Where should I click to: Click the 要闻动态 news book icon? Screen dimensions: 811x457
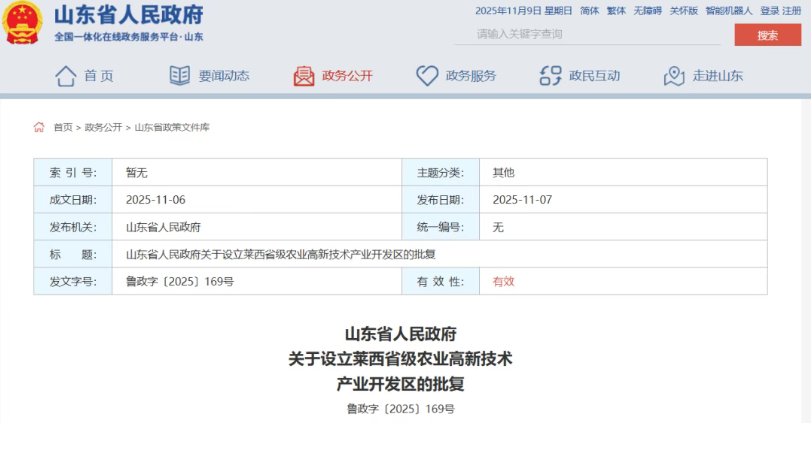coord(180,76)
